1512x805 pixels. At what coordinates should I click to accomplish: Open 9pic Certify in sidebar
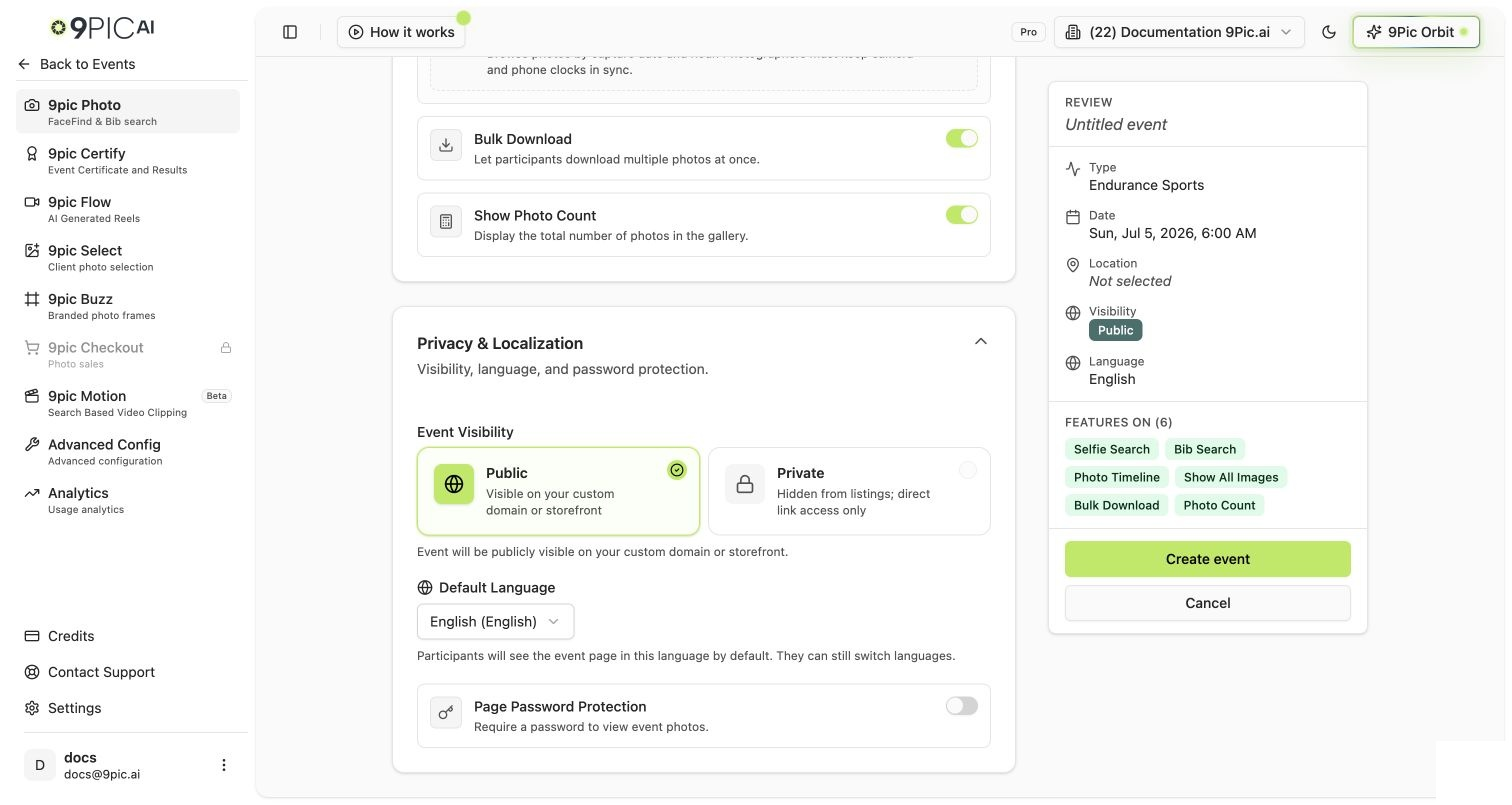tap(128, 160)
